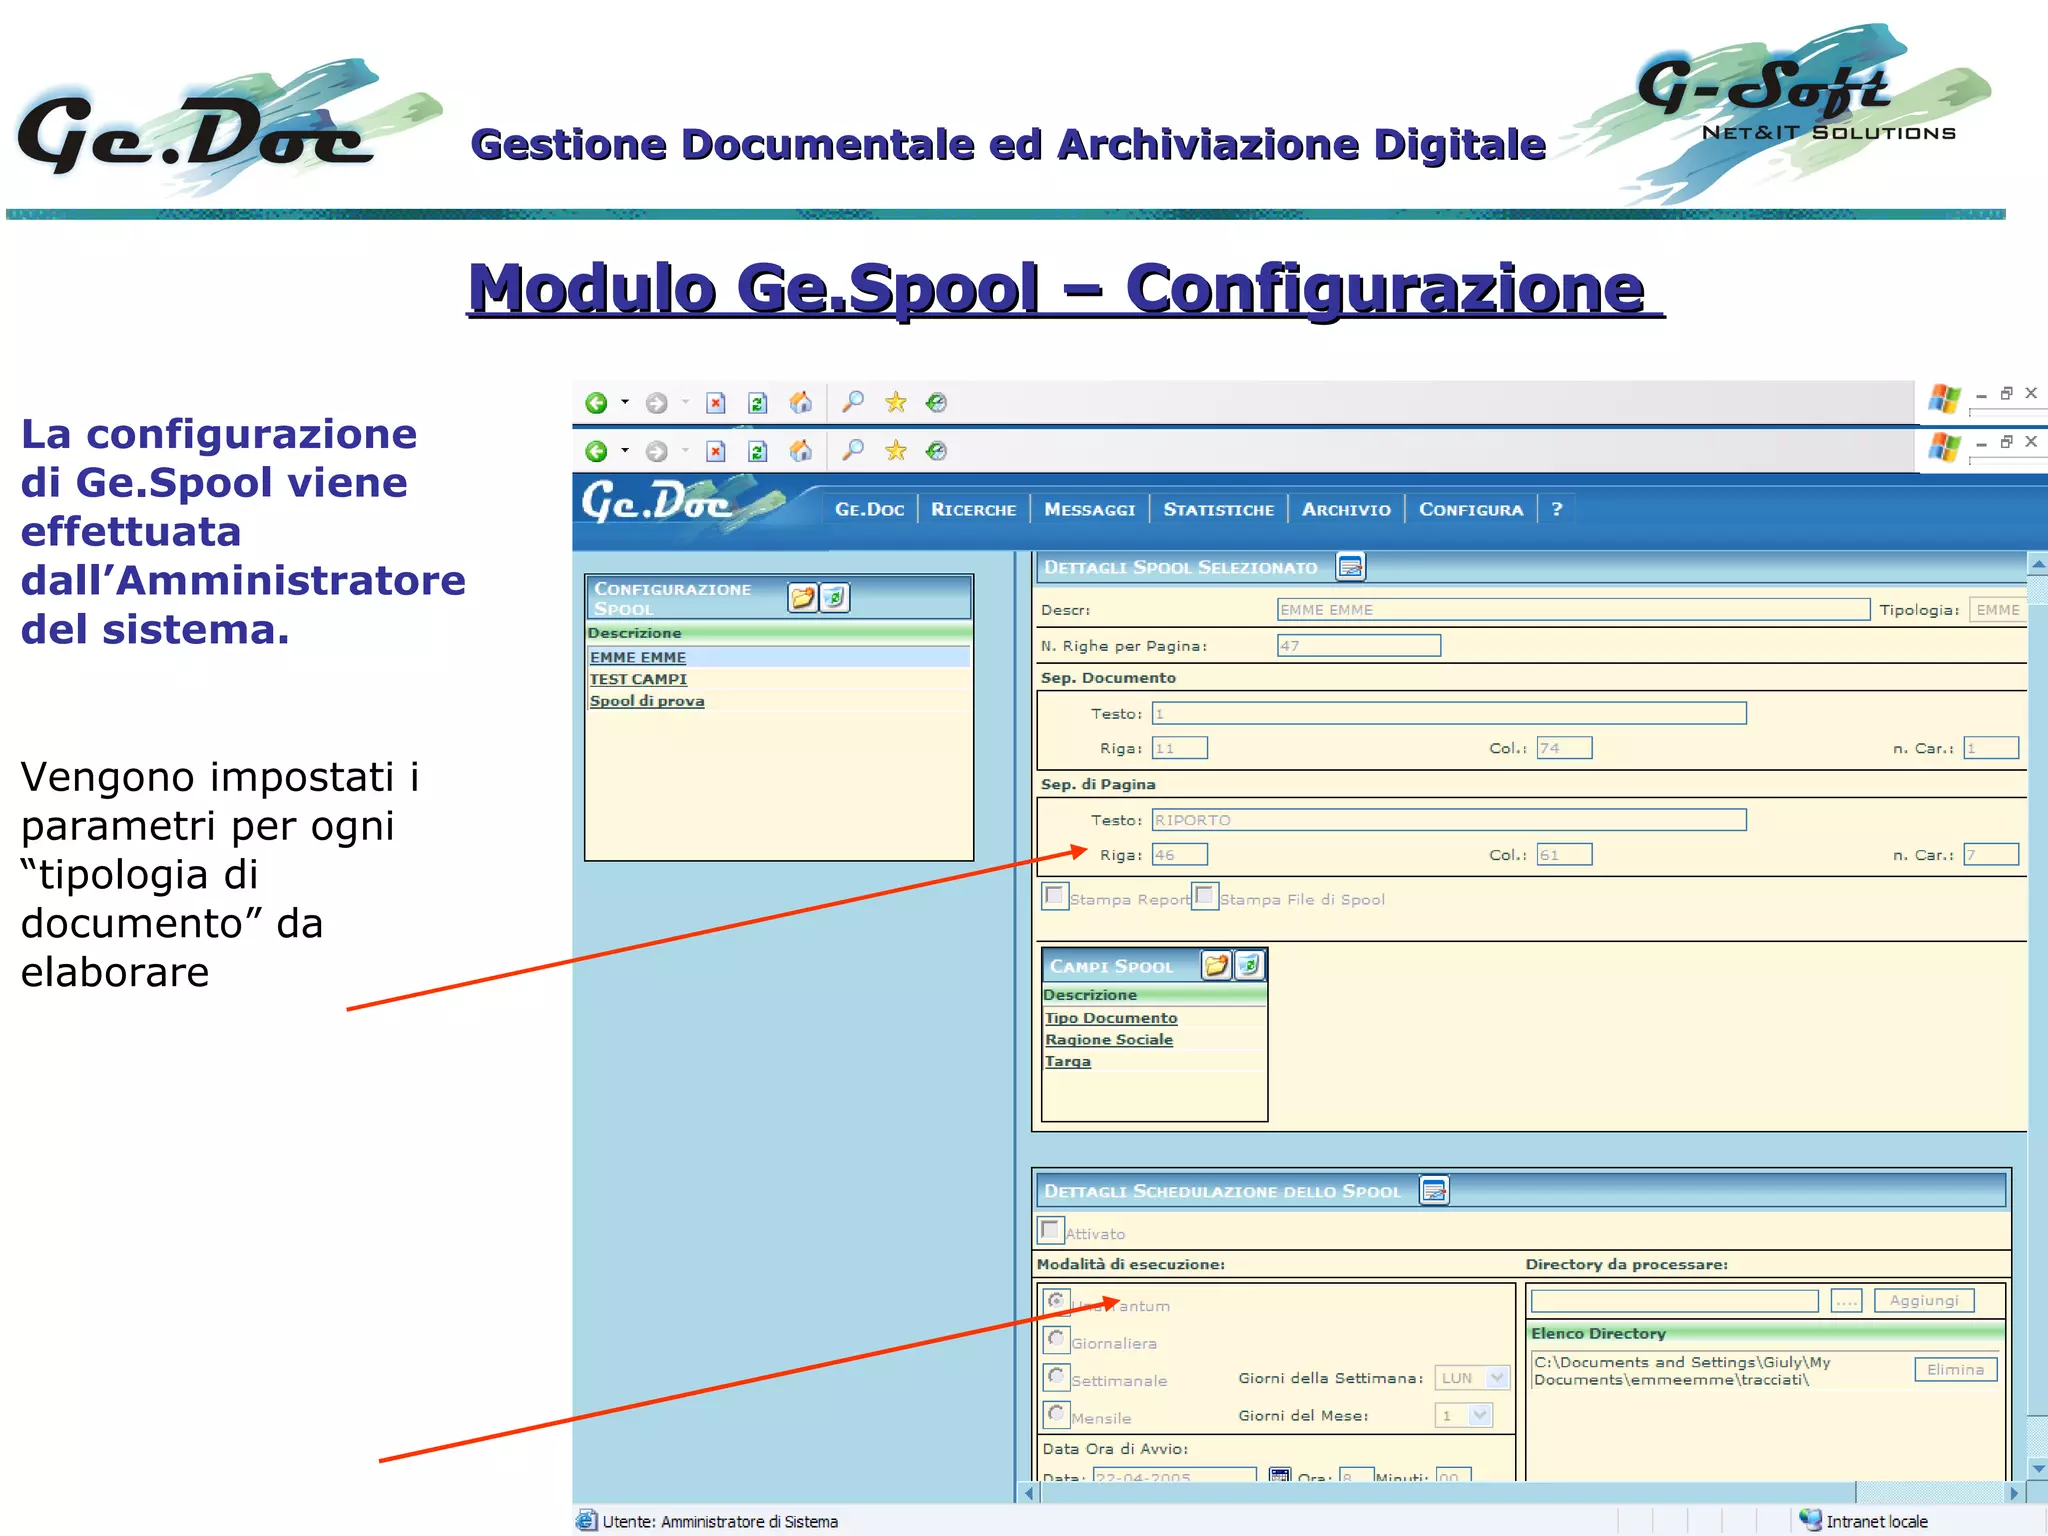2048x1536 pixels.
Task: Click the History icon in the upper browser toolbar
Action: coord(937,403)
